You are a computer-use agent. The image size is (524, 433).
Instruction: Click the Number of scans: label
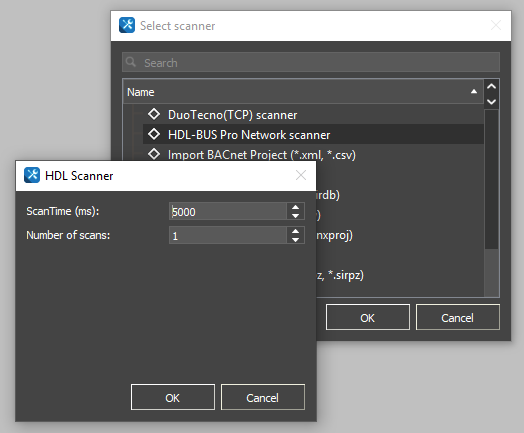coord(68,235)
